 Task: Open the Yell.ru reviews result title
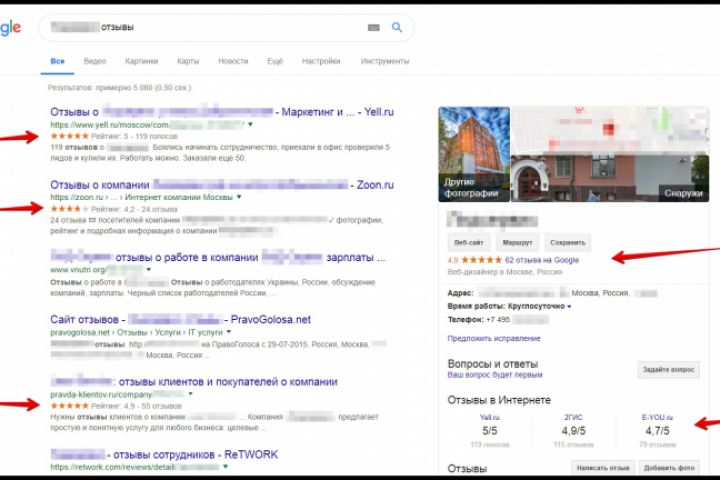coord(222,112)
